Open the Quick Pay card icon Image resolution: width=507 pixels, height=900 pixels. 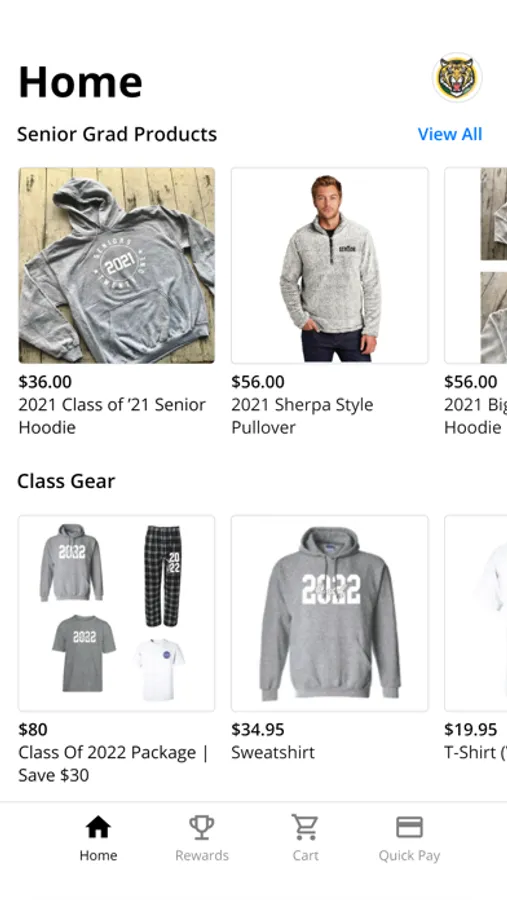pos(409,827)
